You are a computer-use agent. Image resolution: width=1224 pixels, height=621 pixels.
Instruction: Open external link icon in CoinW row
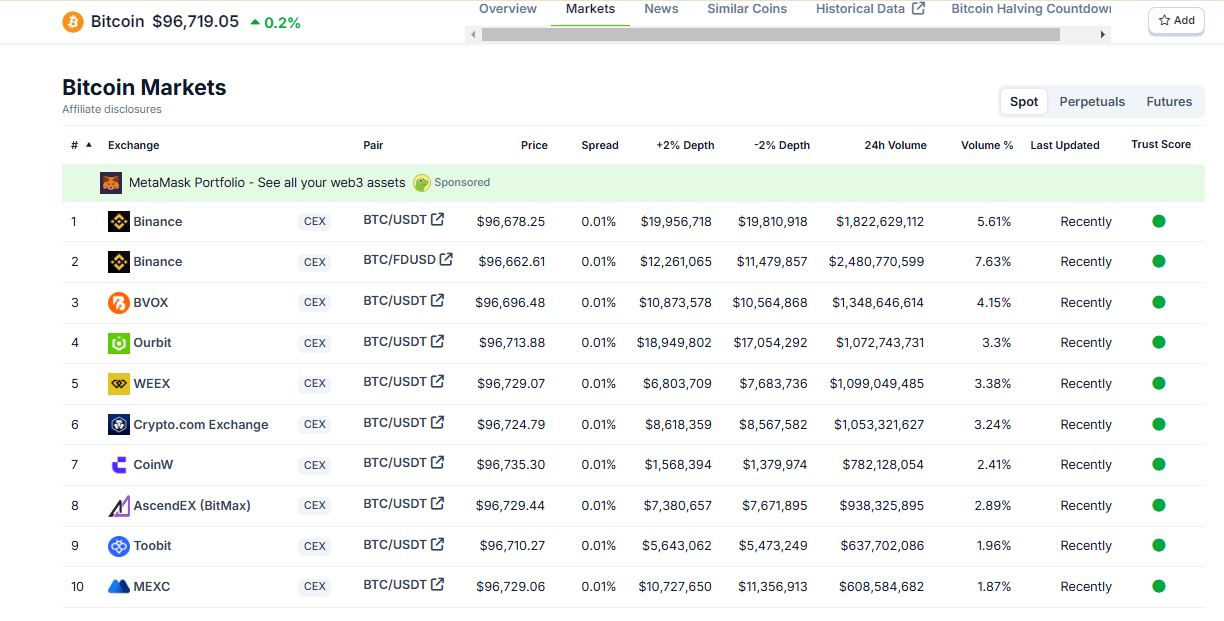click(437, 462)
